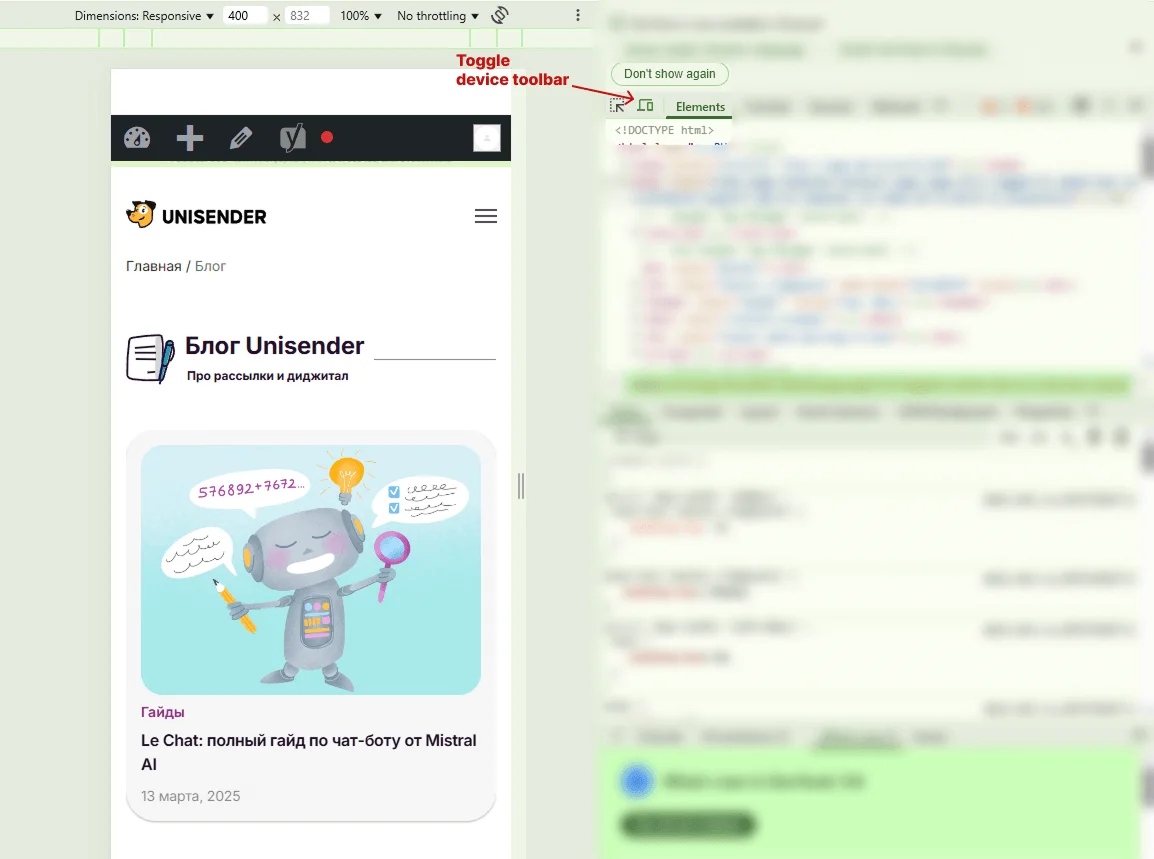Click the red dot notification indicator

click(328, 137)
